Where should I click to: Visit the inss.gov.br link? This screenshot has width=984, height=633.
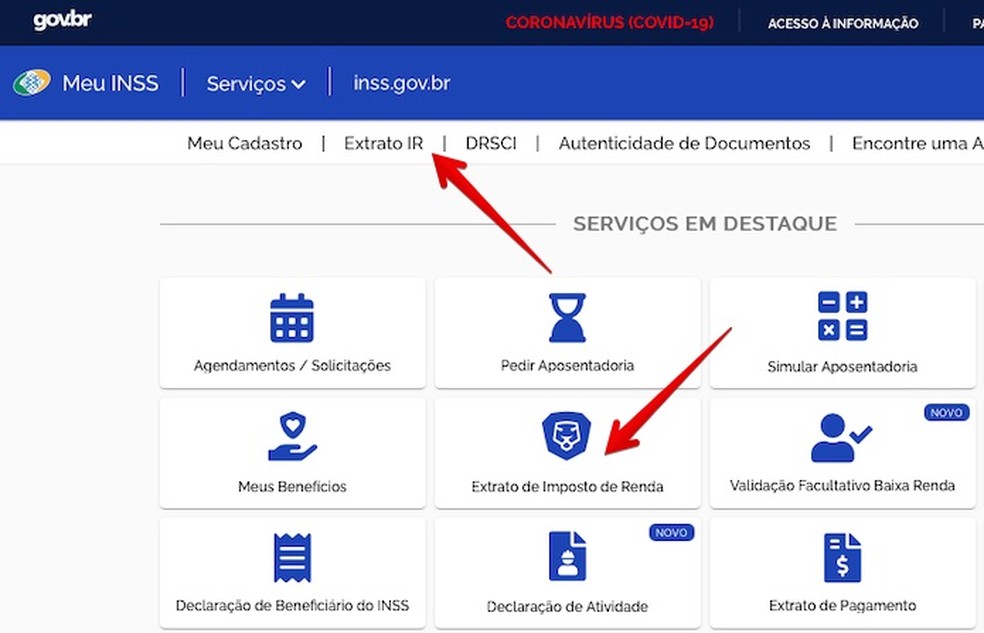coord(402,83)
